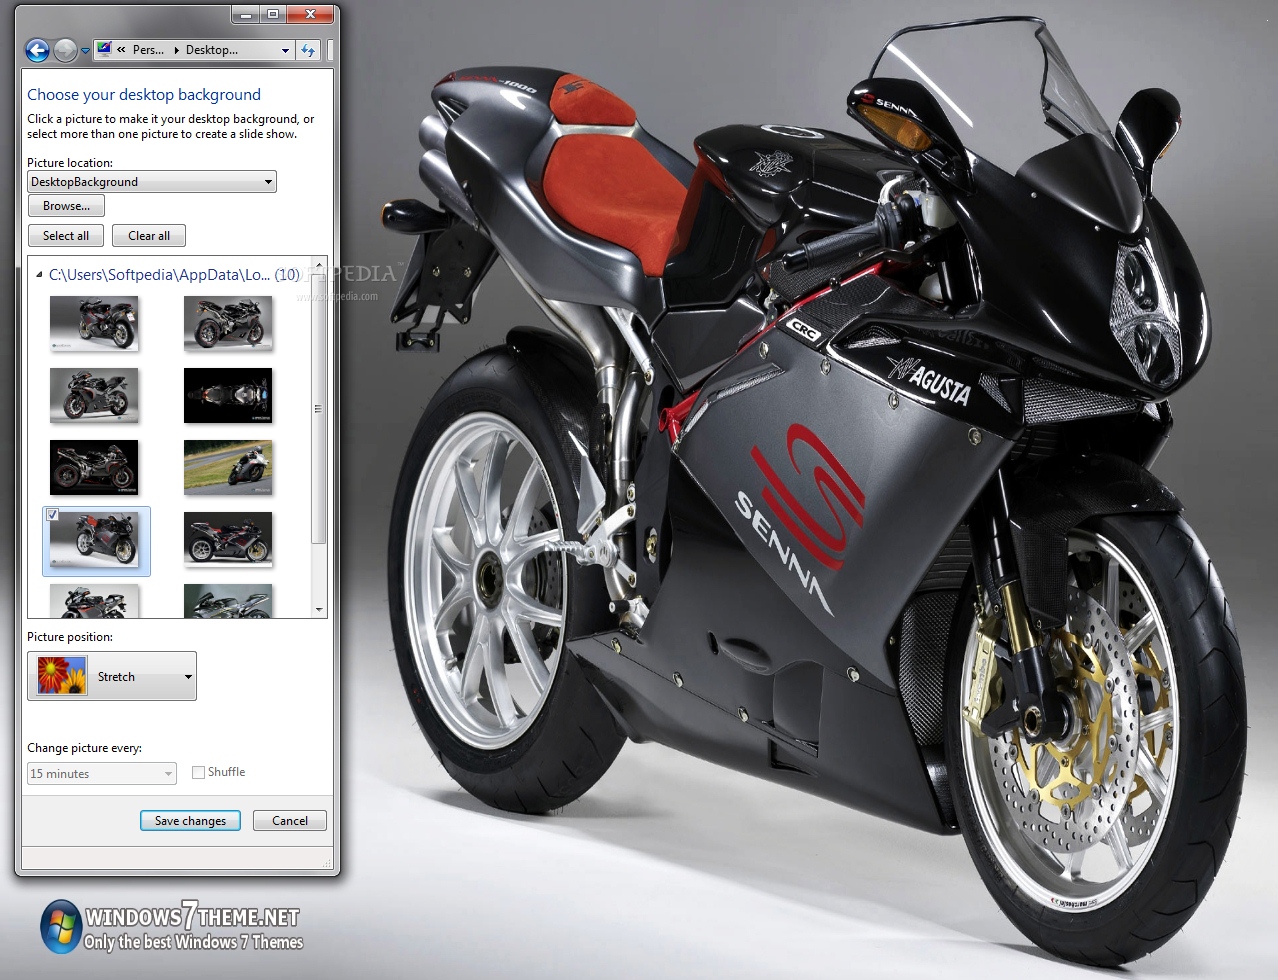Open the arrow between Pers... and Desktop...

pyautogui.click(x=176, y=49)
